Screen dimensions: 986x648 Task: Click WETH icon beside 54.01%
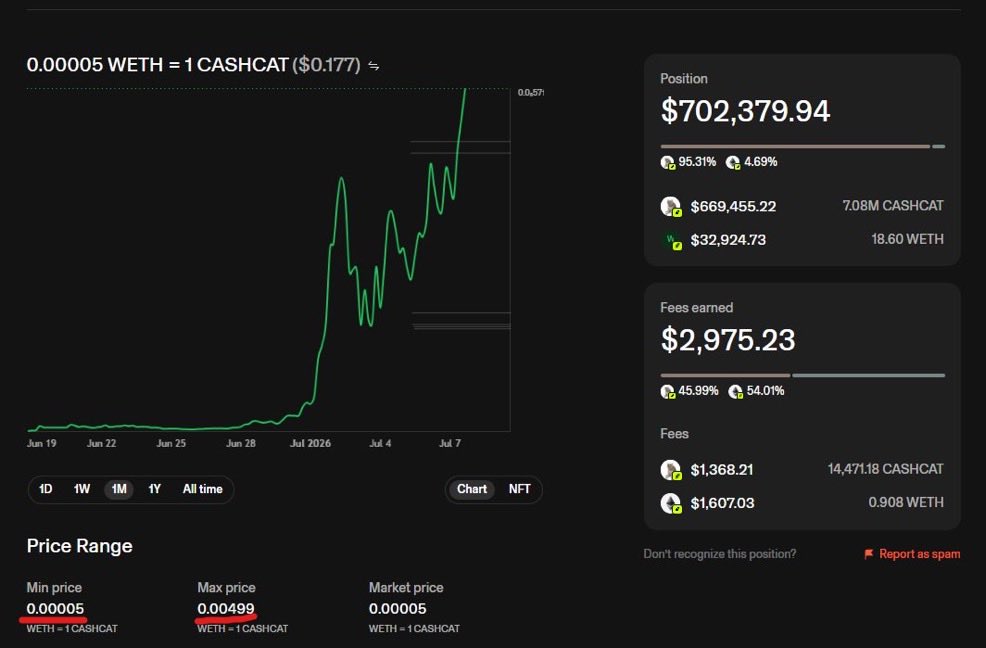coord(736,391)
